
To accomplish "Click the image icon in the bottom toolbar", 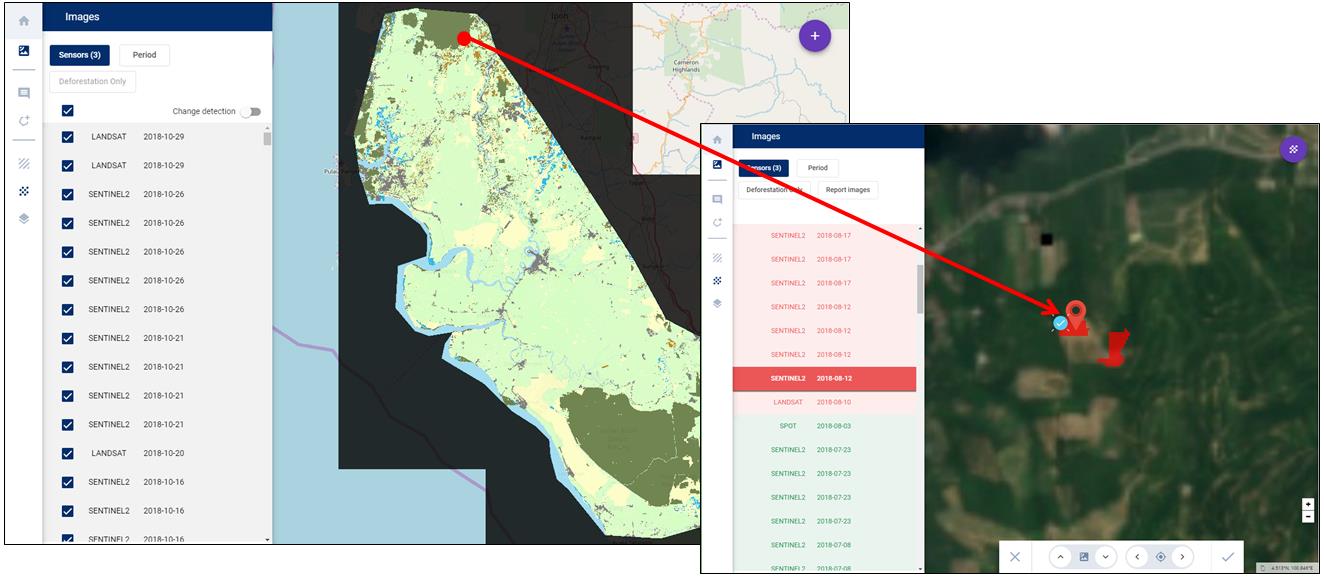I will [1083, 557].
